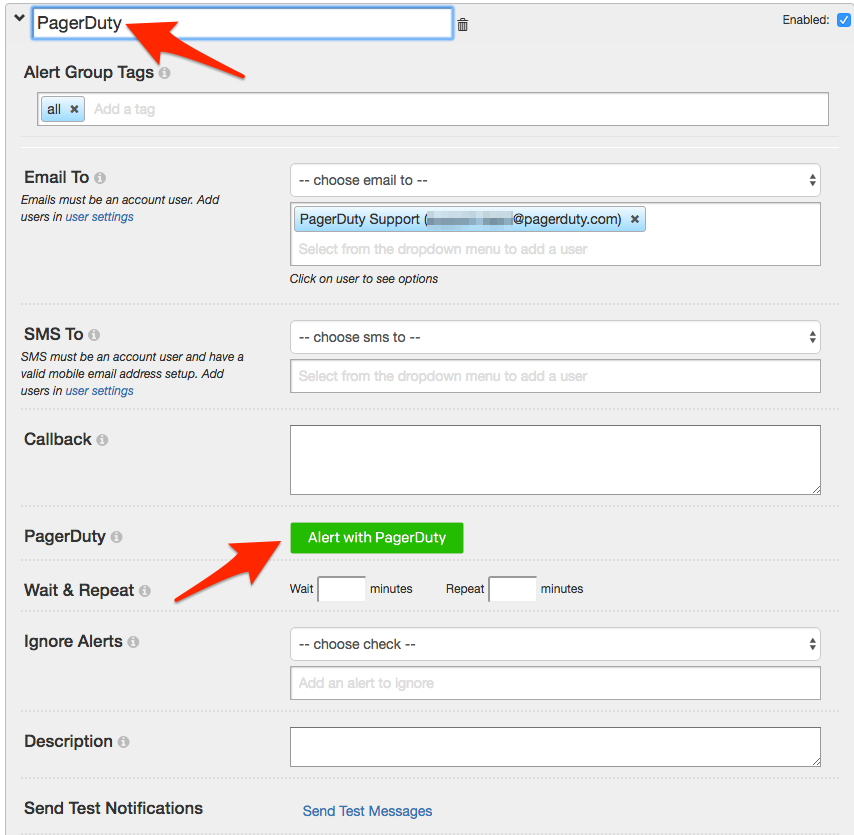
Task: Click info icon beside Ignore Alerts
Action: click(x=133, y=642)
